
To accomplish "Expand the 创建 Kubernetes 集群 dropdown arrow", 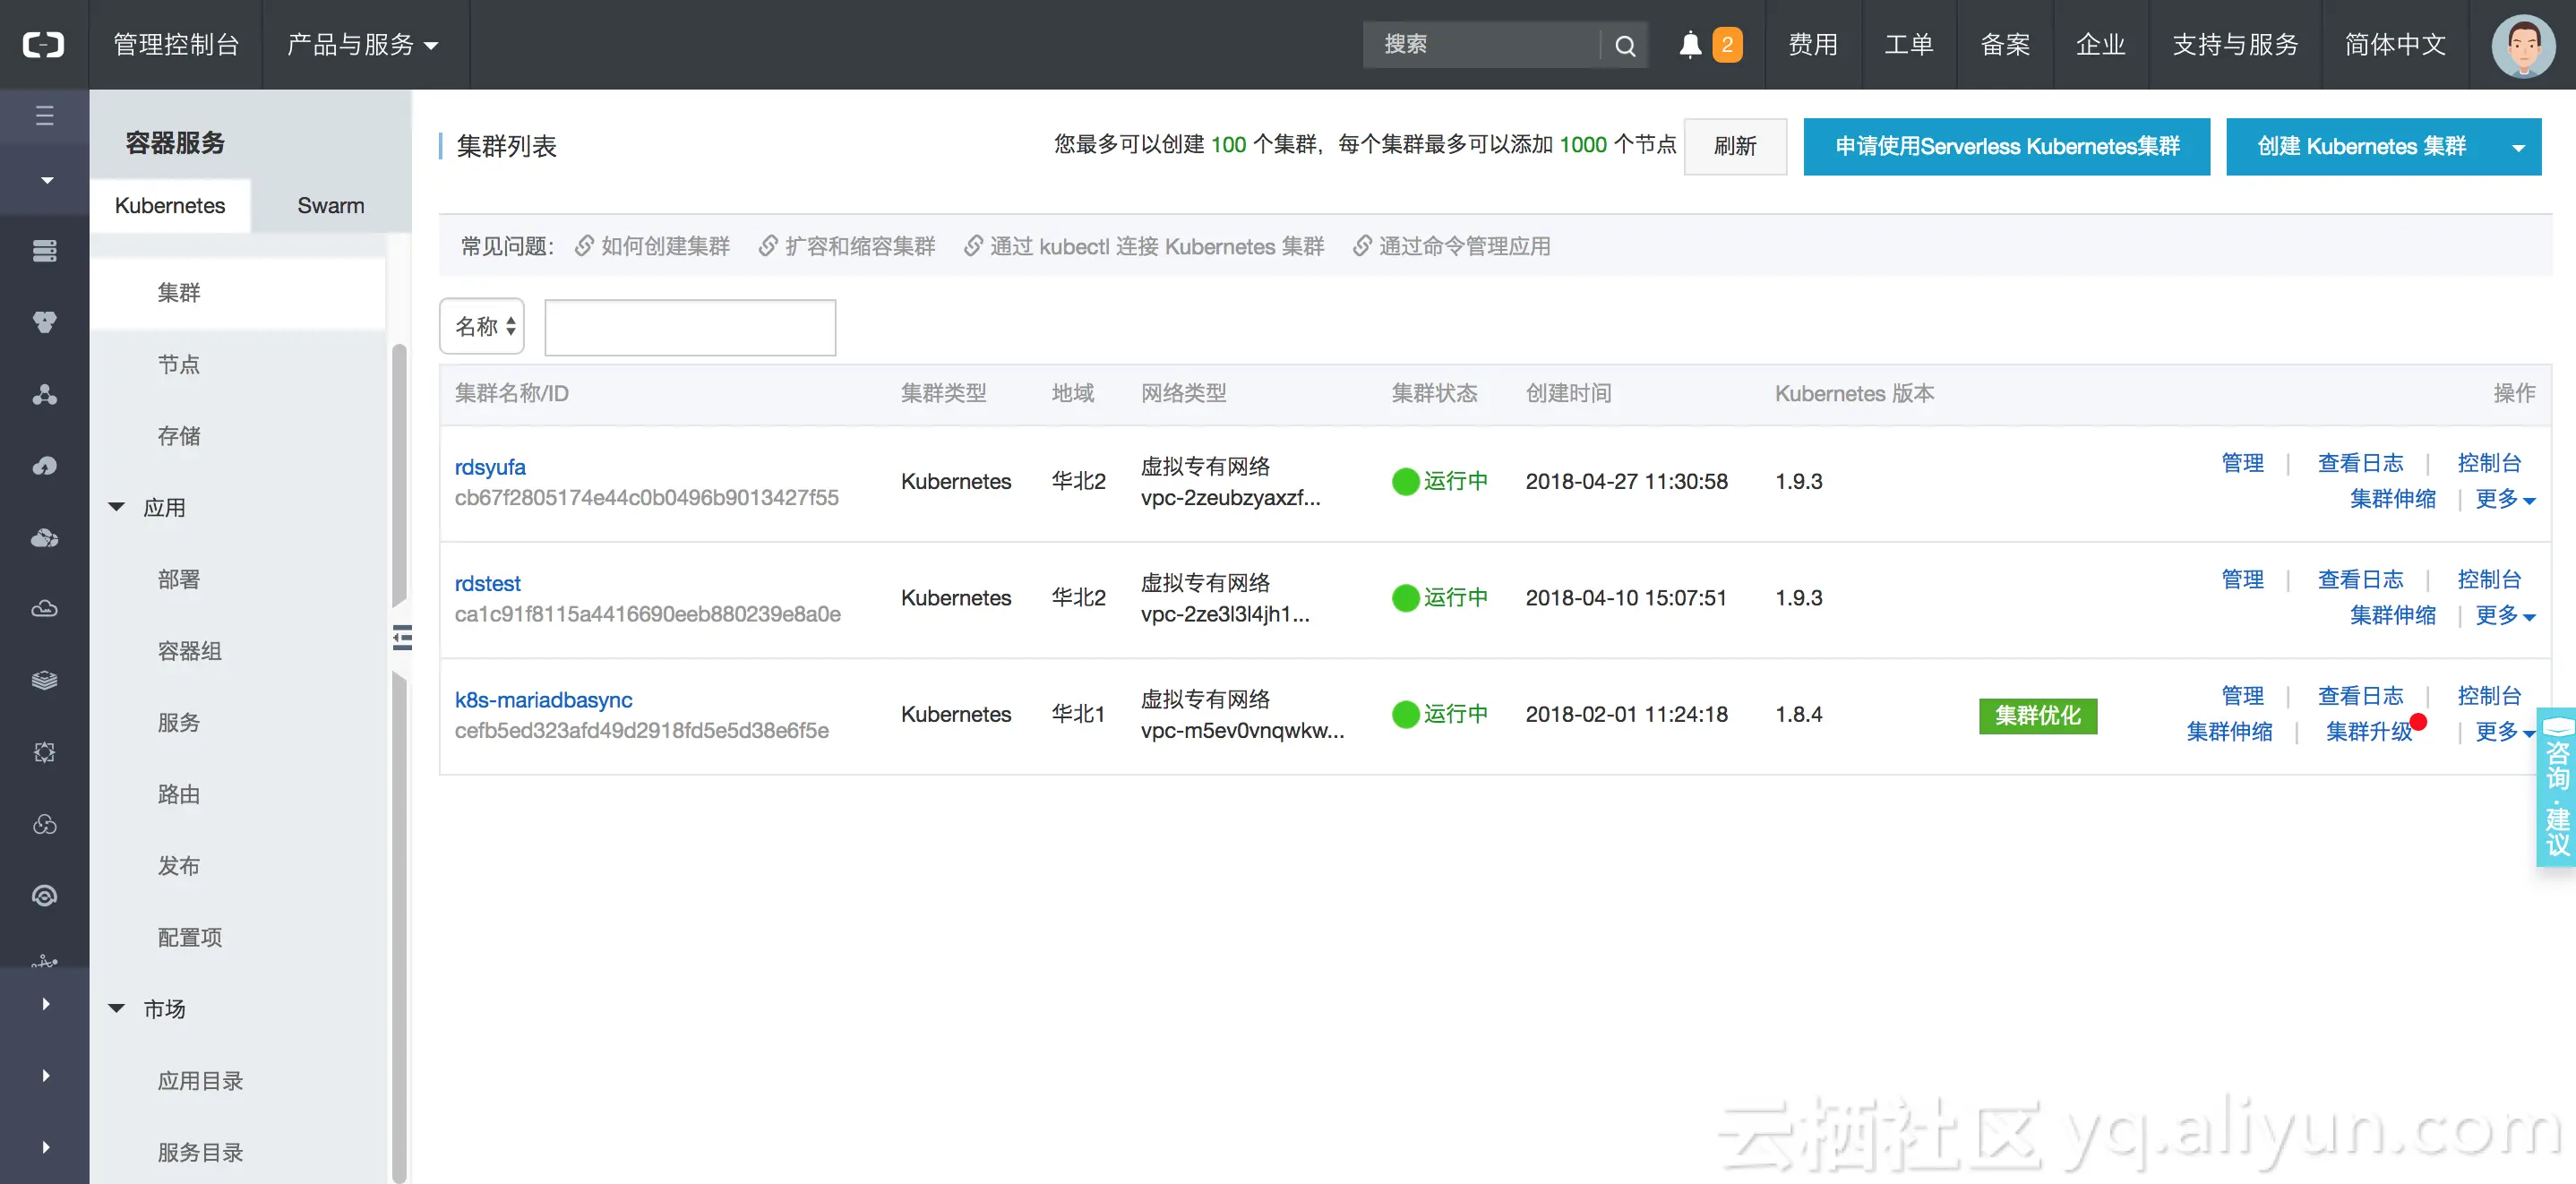I will click(x=2518, y=147).
